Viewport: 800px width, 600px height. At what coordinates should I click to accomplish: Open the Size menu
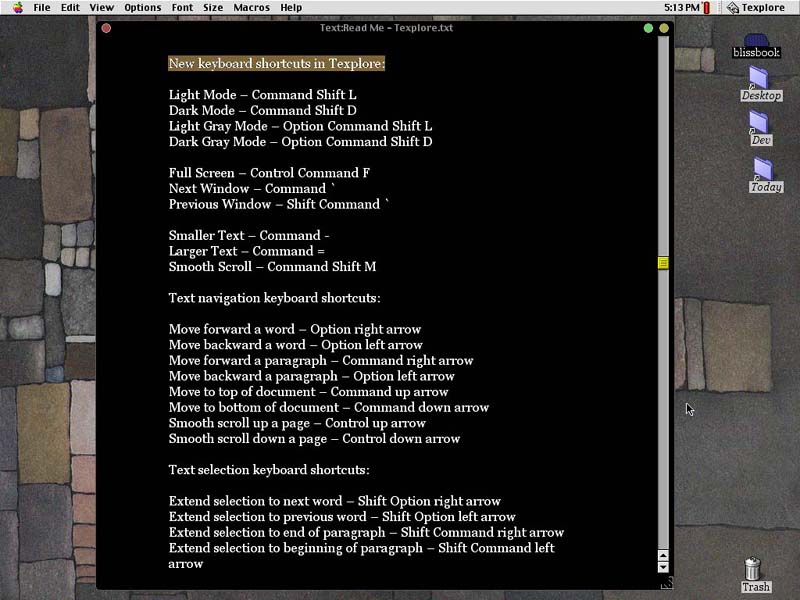click(x=213, y=8)
